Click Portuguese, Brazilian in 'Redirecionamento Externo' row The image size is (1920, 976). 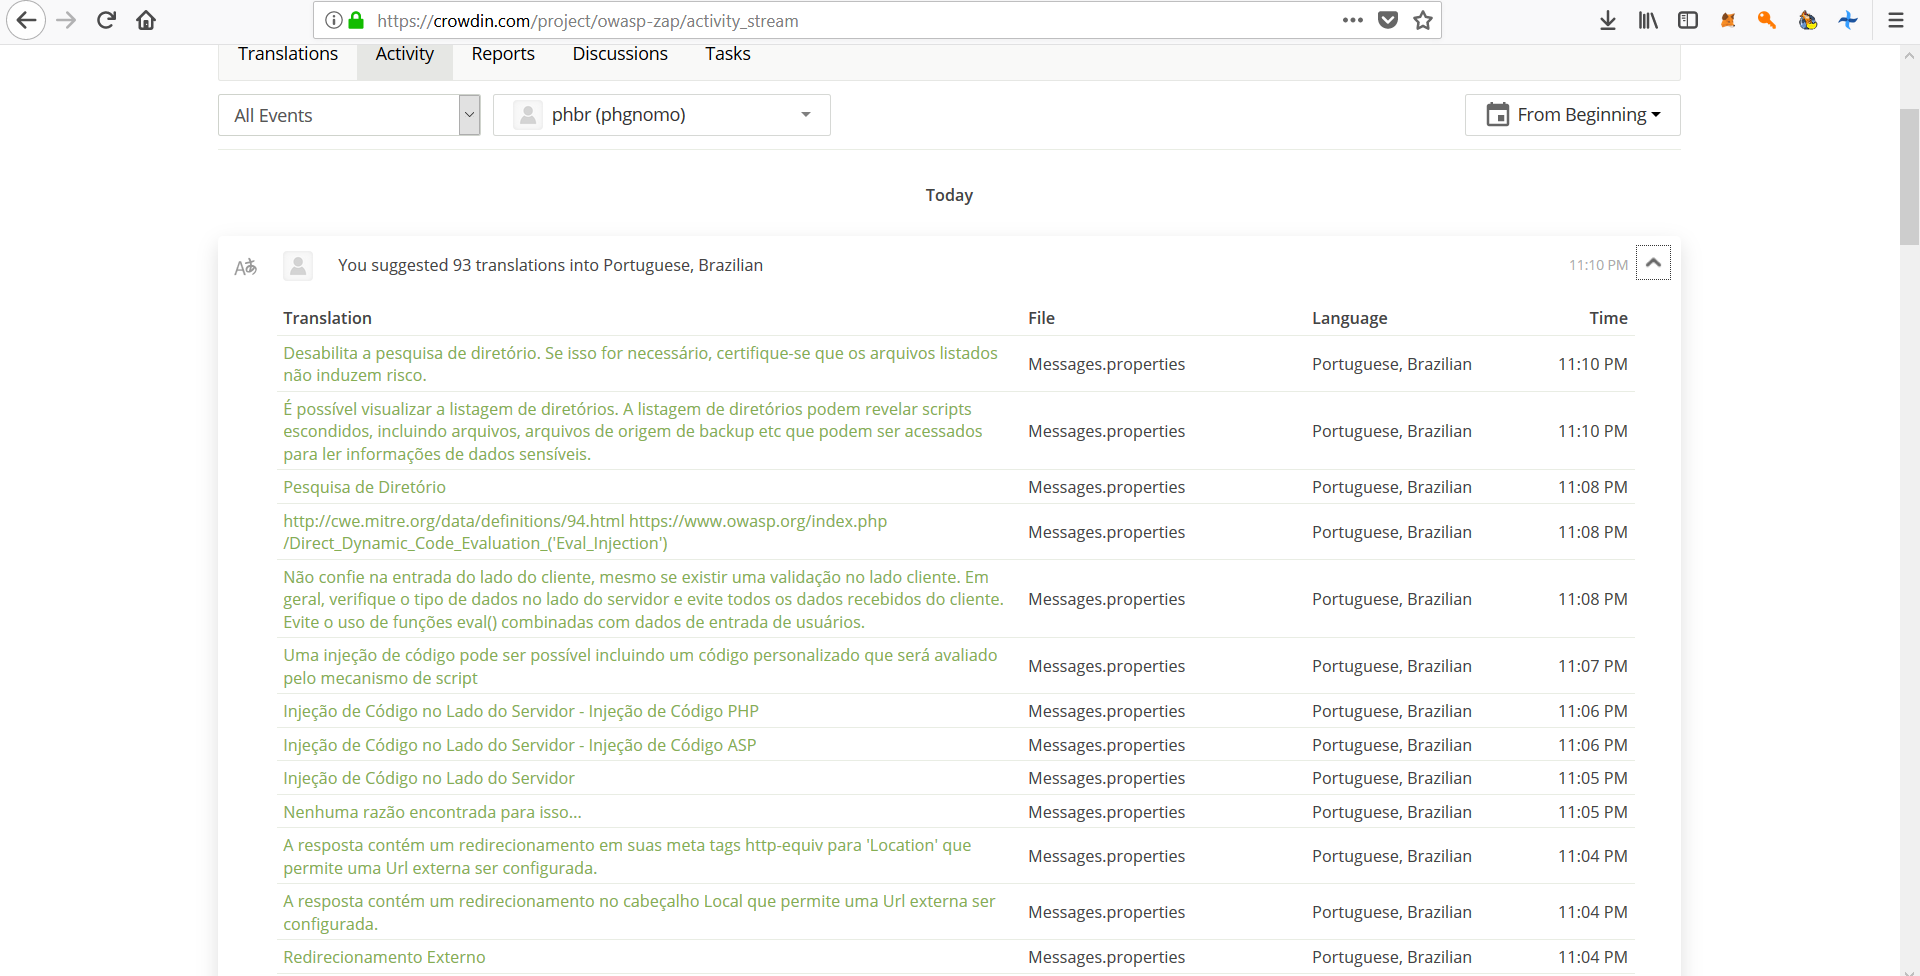(1391, 957)
